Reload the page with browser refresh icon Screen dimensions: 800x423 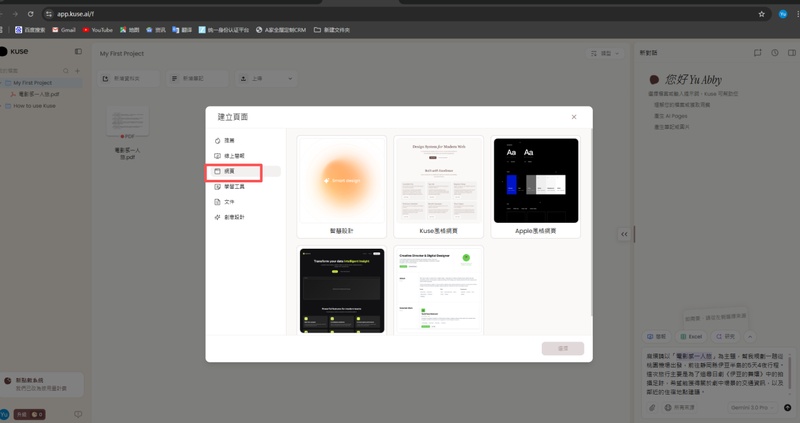pos(31,14)
